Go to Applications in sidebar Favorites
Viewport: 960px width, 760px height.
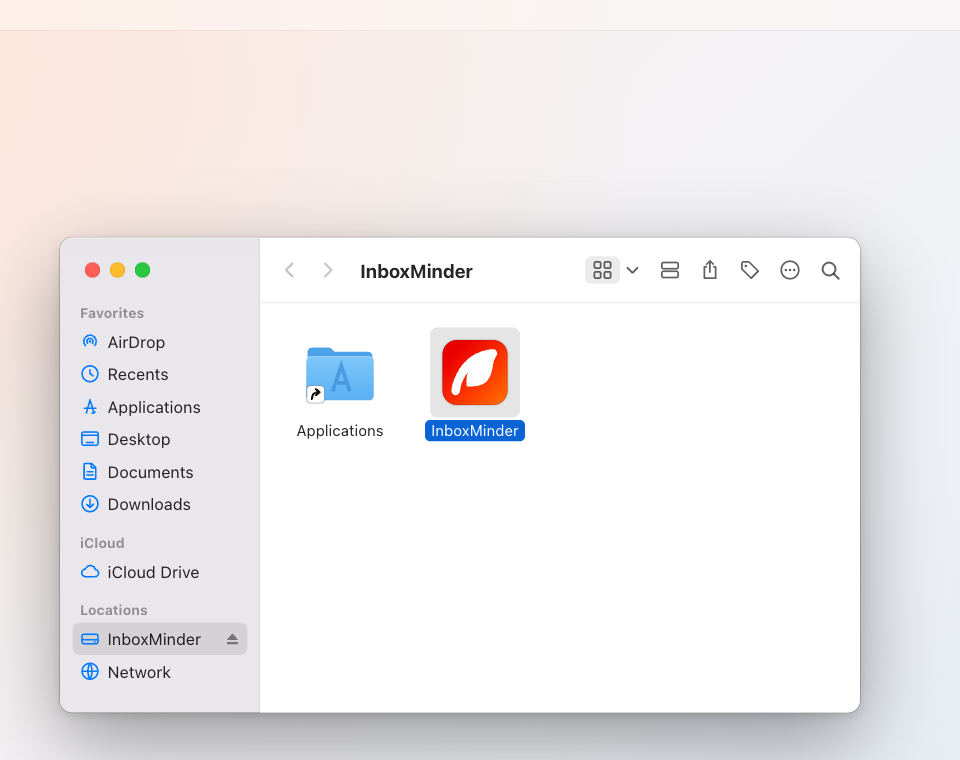click(160, 407)
